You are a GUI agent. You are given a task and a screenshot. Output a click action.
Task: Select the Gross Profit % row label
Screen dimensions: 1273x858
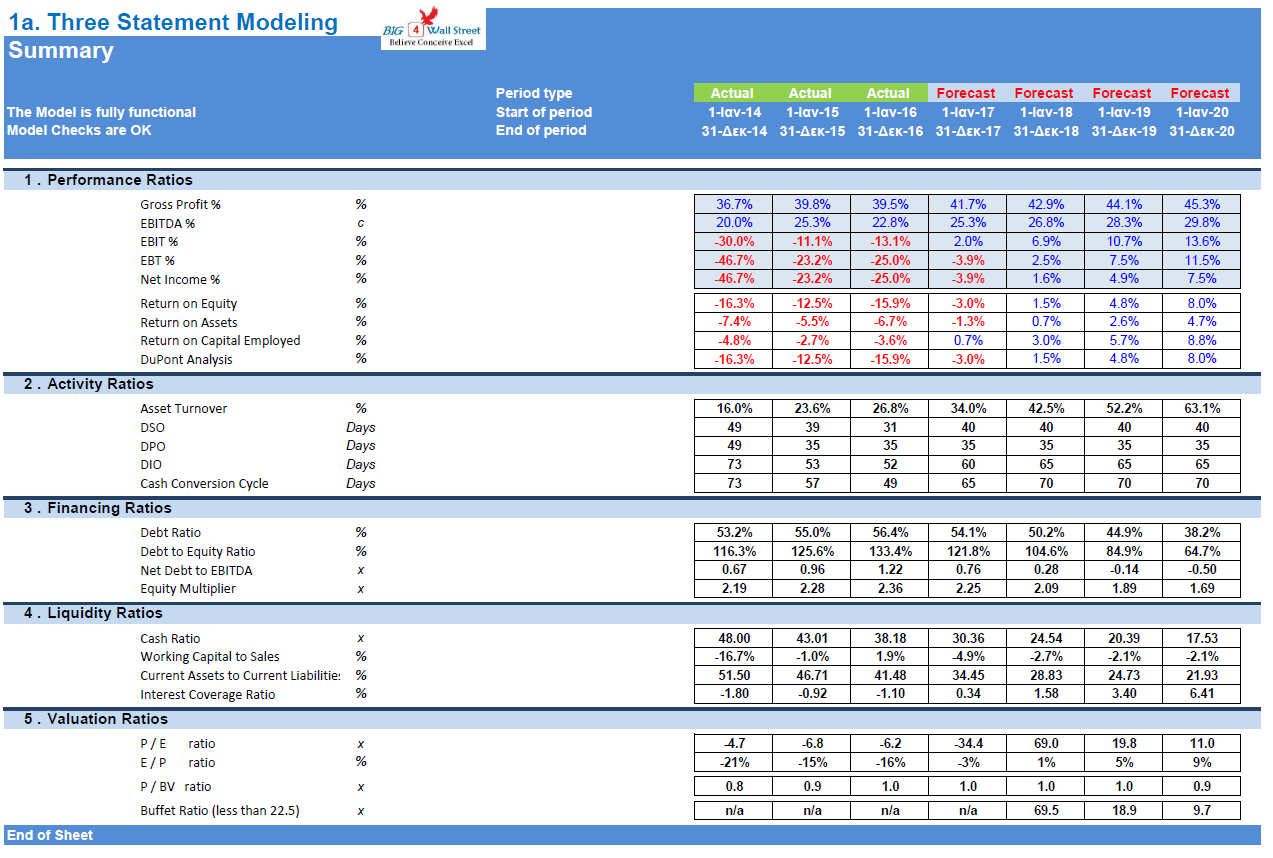(180, 204)
